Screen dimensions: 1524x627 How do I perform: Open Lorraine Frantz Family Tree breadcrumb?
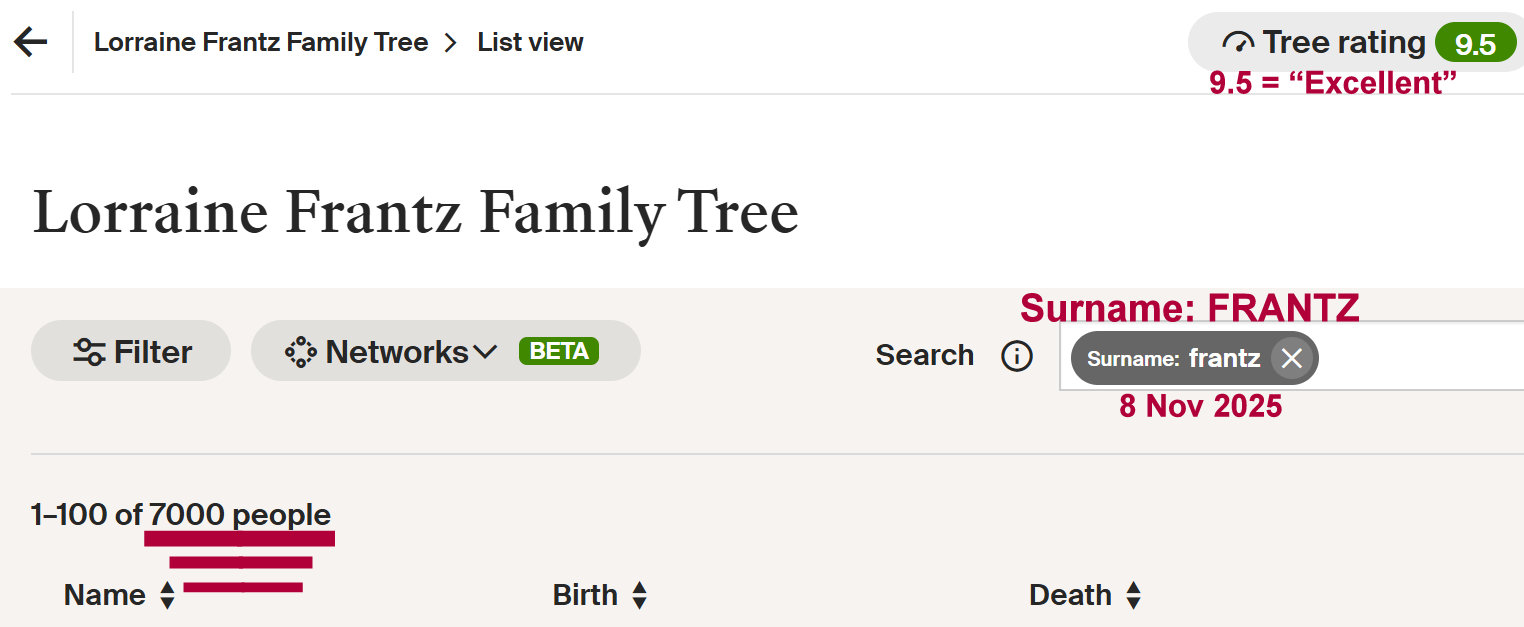(x=261, y=42)
